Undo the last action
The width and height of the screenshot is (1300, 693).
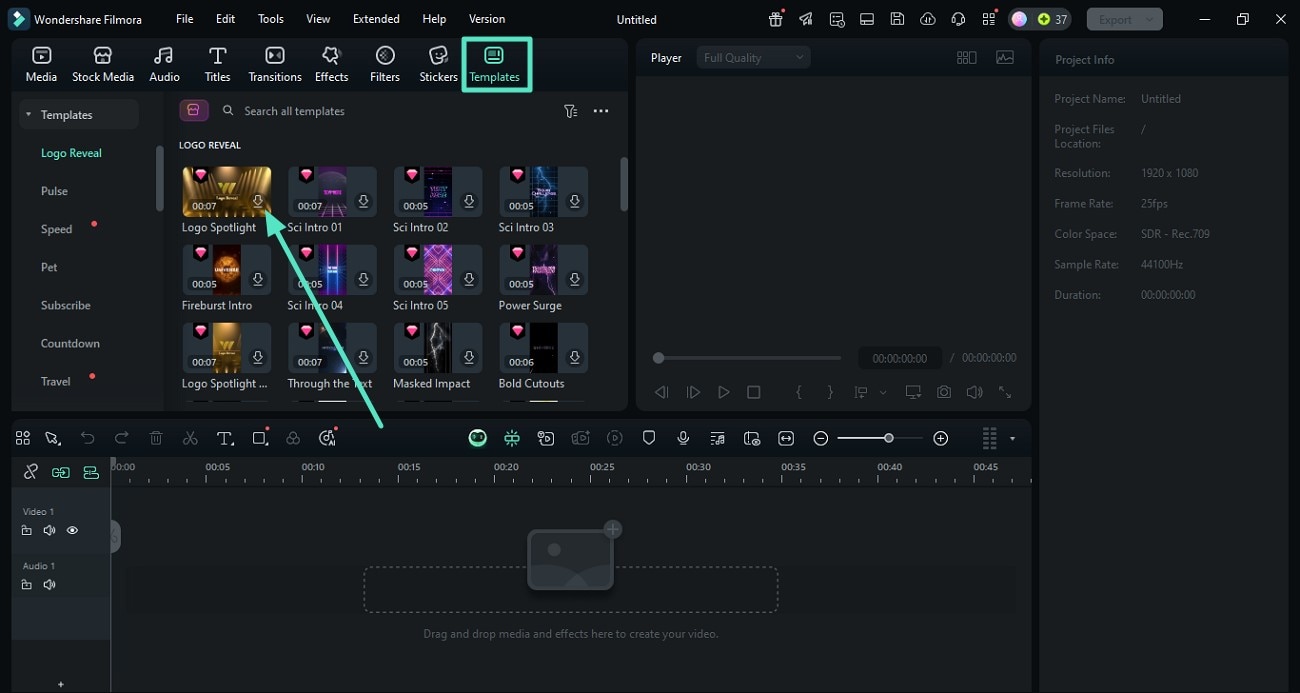click(x=88, y=438)
